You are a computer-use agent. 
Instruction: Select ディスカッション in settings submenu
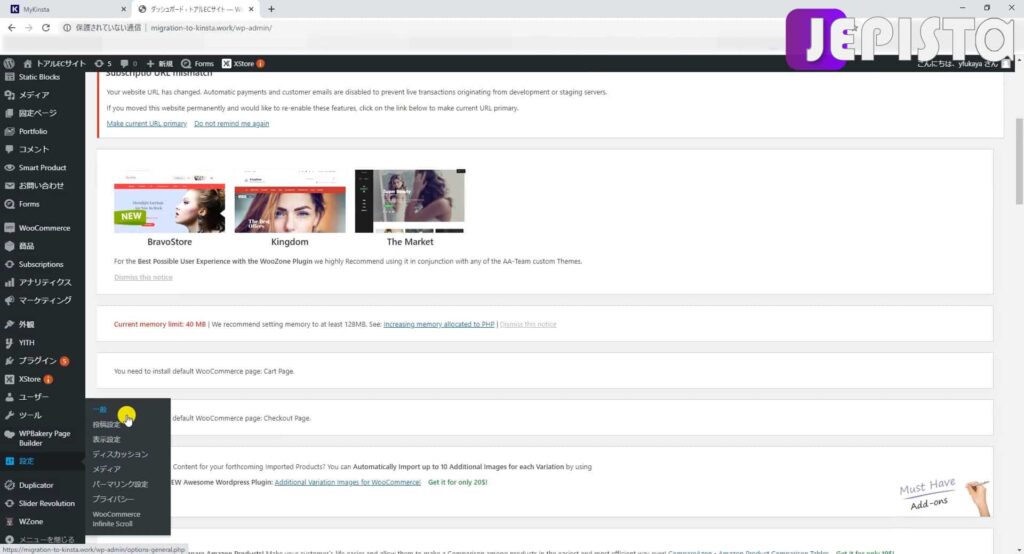point(120,454)
